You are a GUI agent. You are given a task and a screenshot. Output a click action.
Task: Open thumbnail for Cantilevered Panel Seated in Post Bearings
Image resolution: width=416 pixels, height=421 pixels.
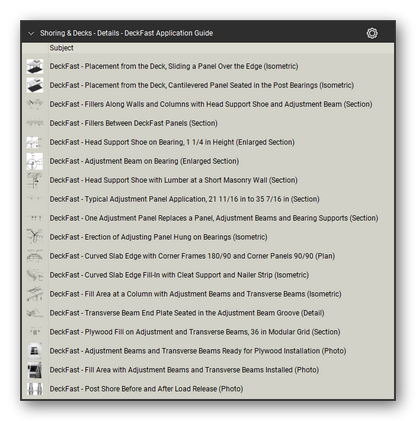35,85
